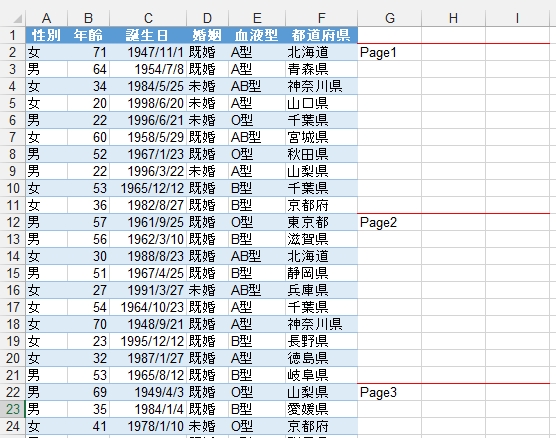The height and width of the screenshot is (438, 556).
Task: Click birthday cell 1964/10/23
Action: coord(148,307)
